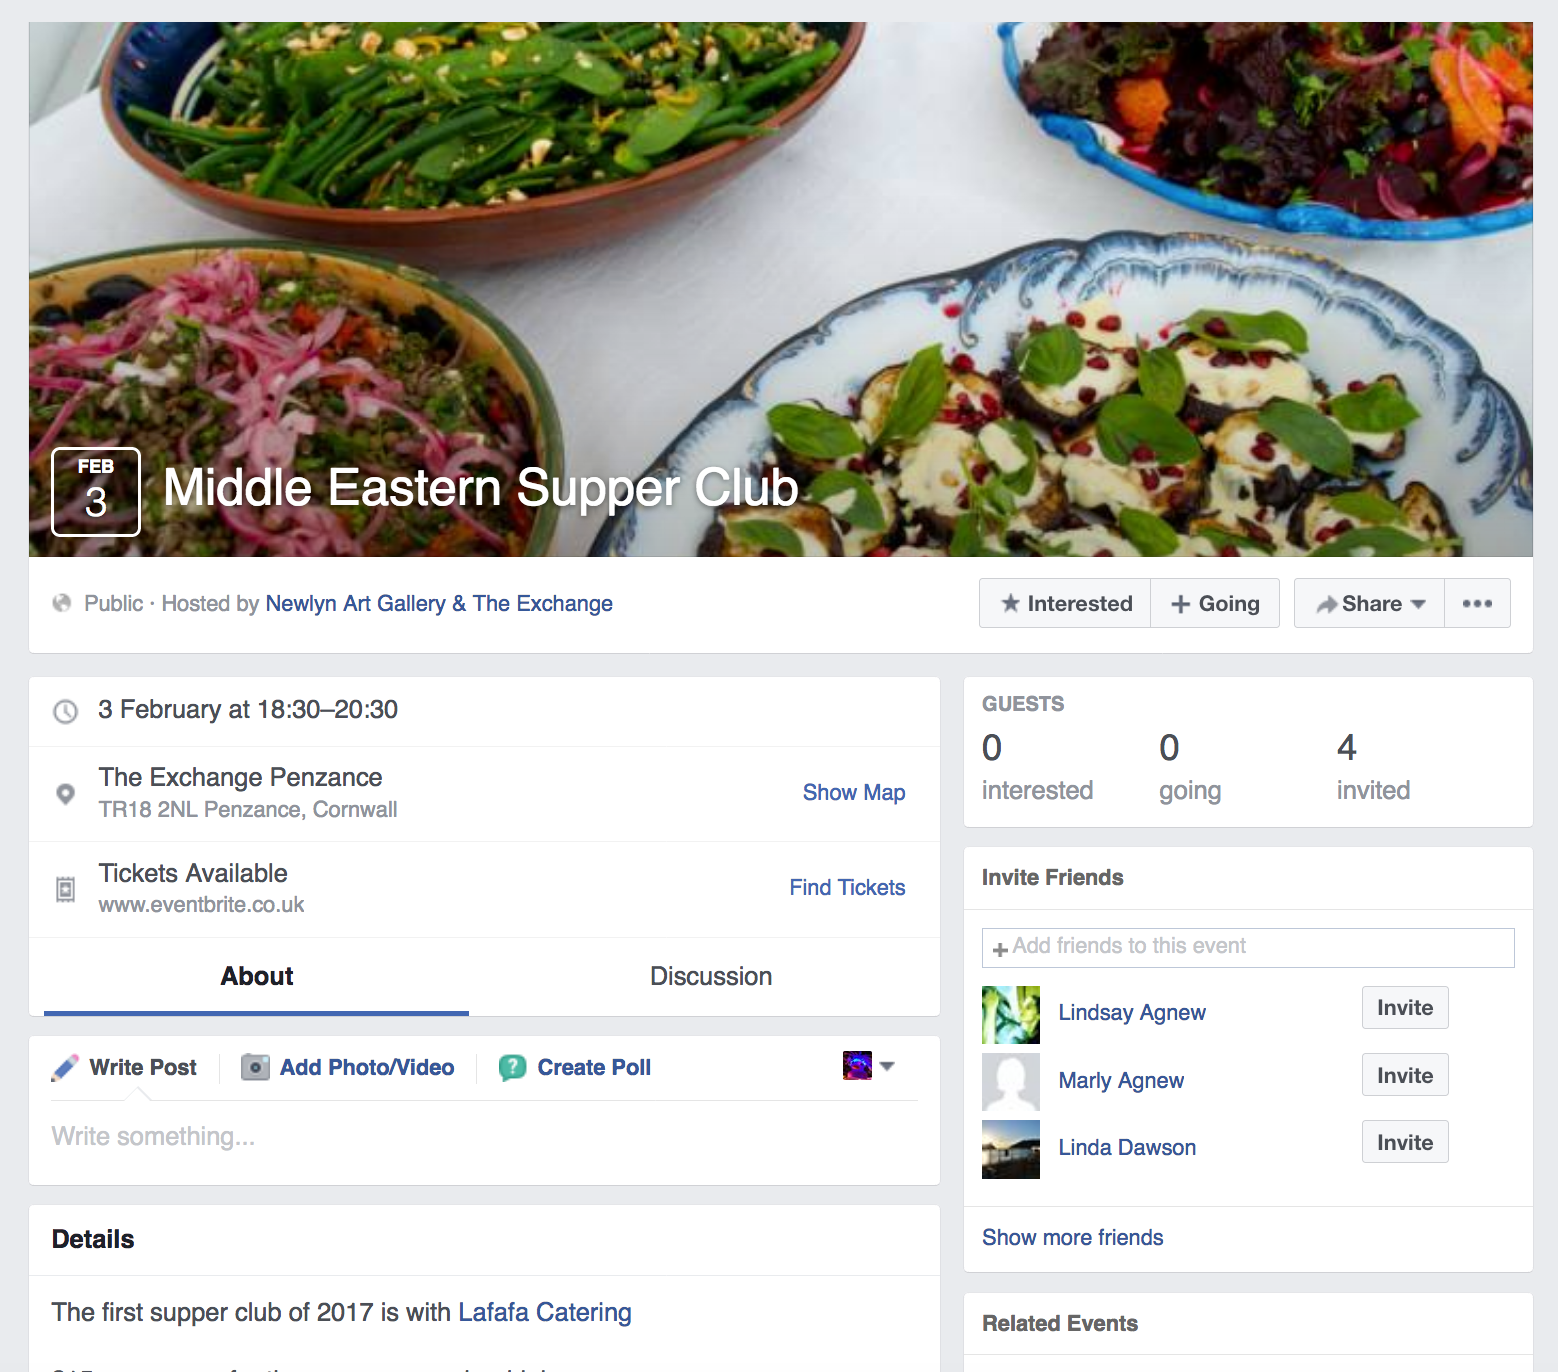
Task: Select the About tab
Action: (257, 977)
